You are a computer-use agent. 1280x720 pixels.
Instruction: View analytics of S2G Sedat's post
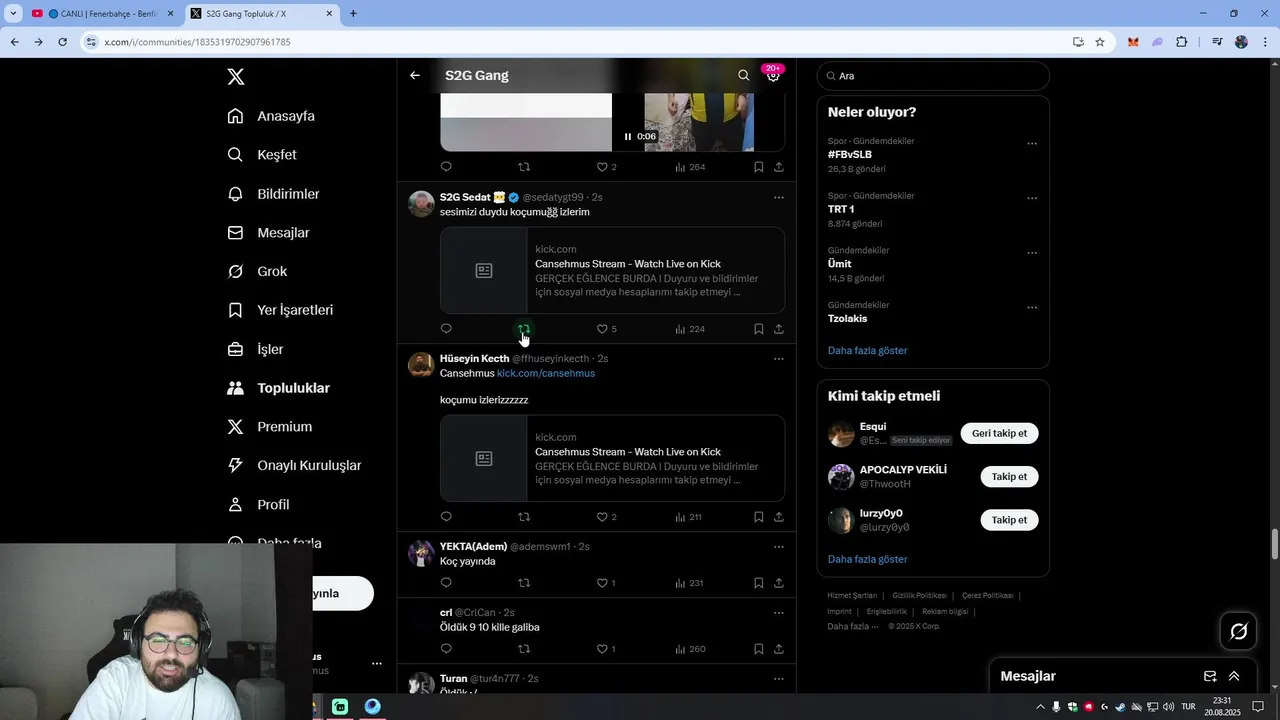click(690, 329)
